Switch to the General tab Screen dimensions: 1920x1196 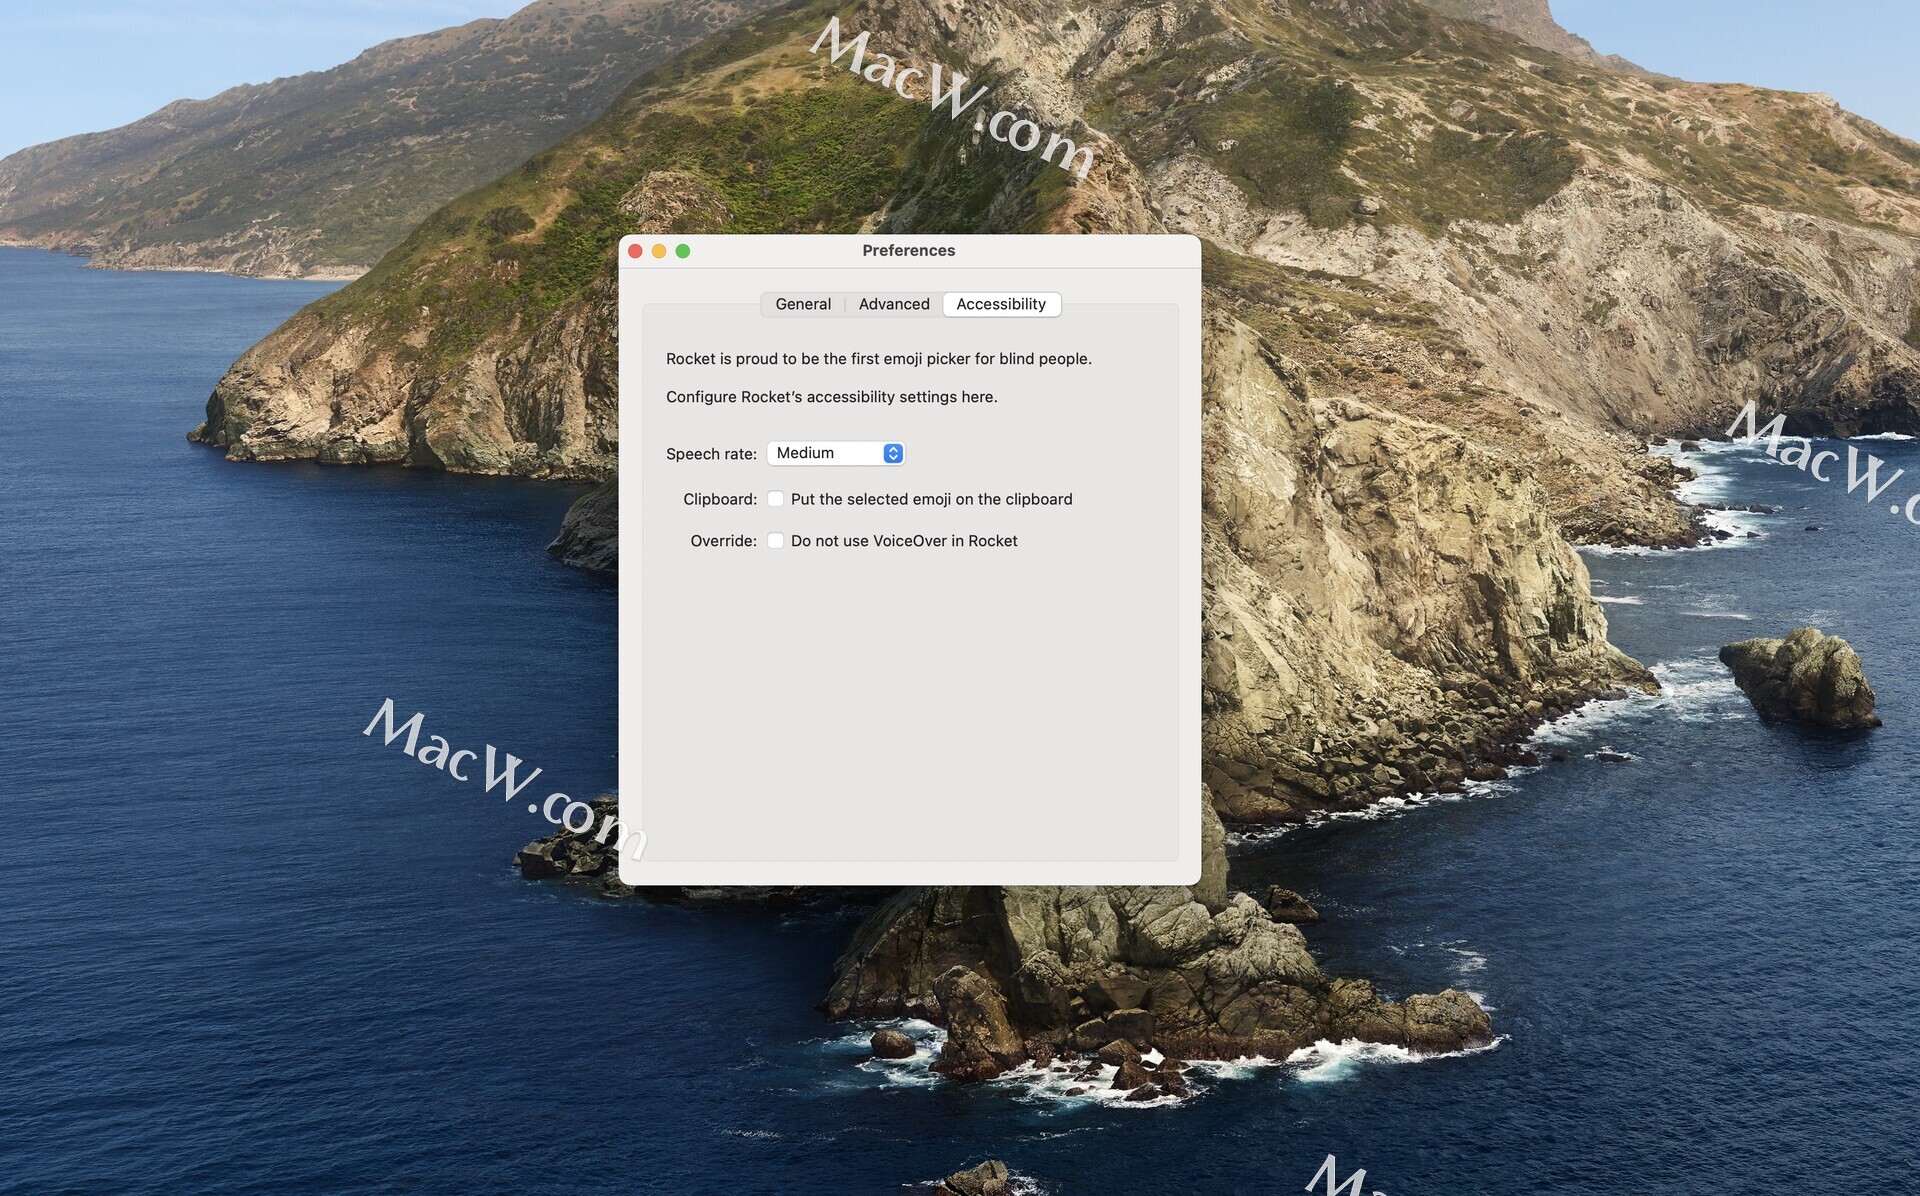803,304
